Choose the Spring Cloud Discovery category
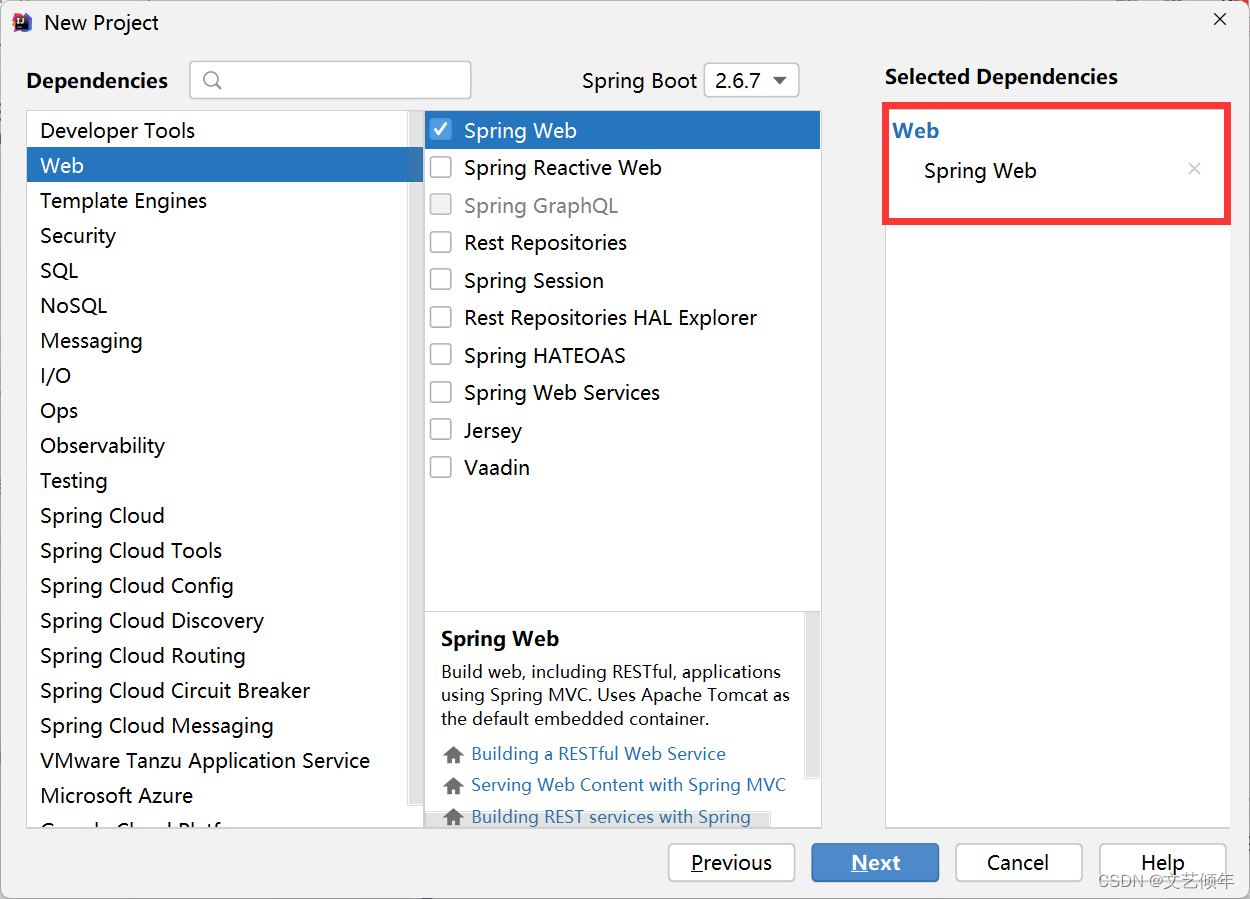This screenshot has width=1250, height=899. (x=218, y=620)
